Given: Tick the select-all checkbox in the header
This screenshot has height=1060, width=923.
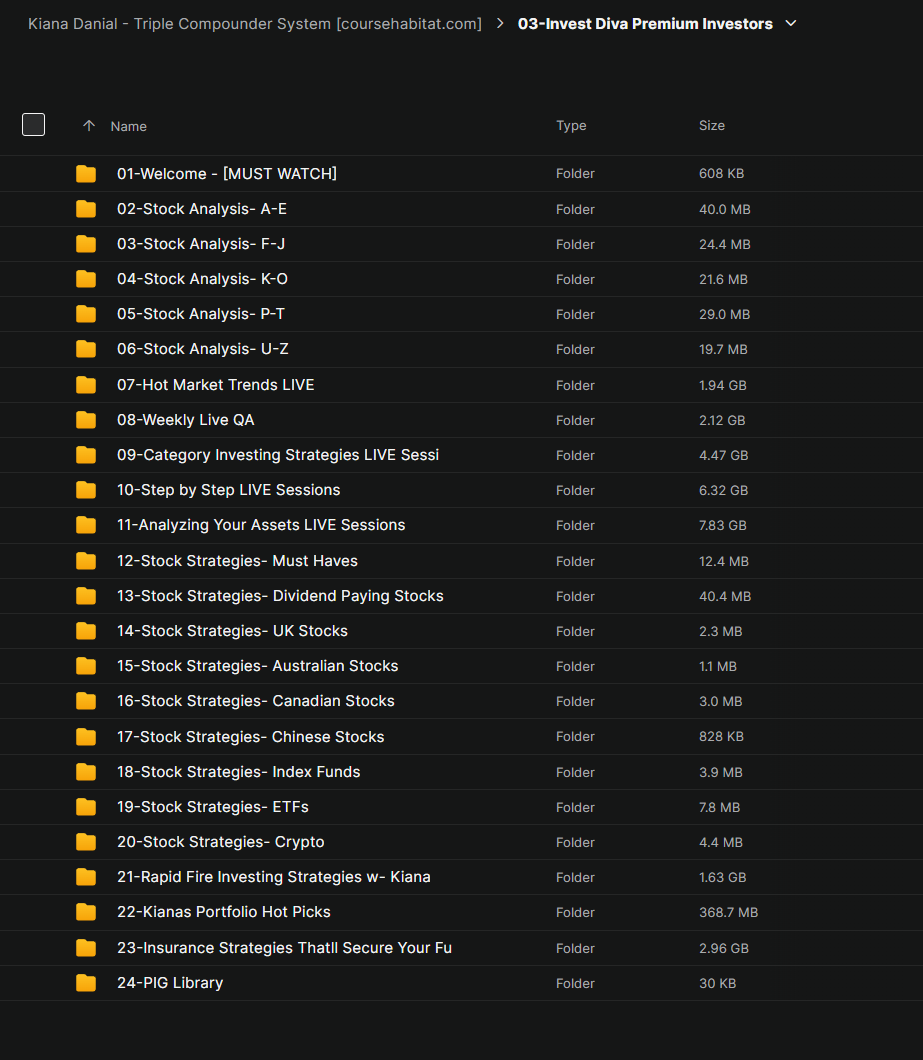Looking at the screenshot, I should 33,125.
